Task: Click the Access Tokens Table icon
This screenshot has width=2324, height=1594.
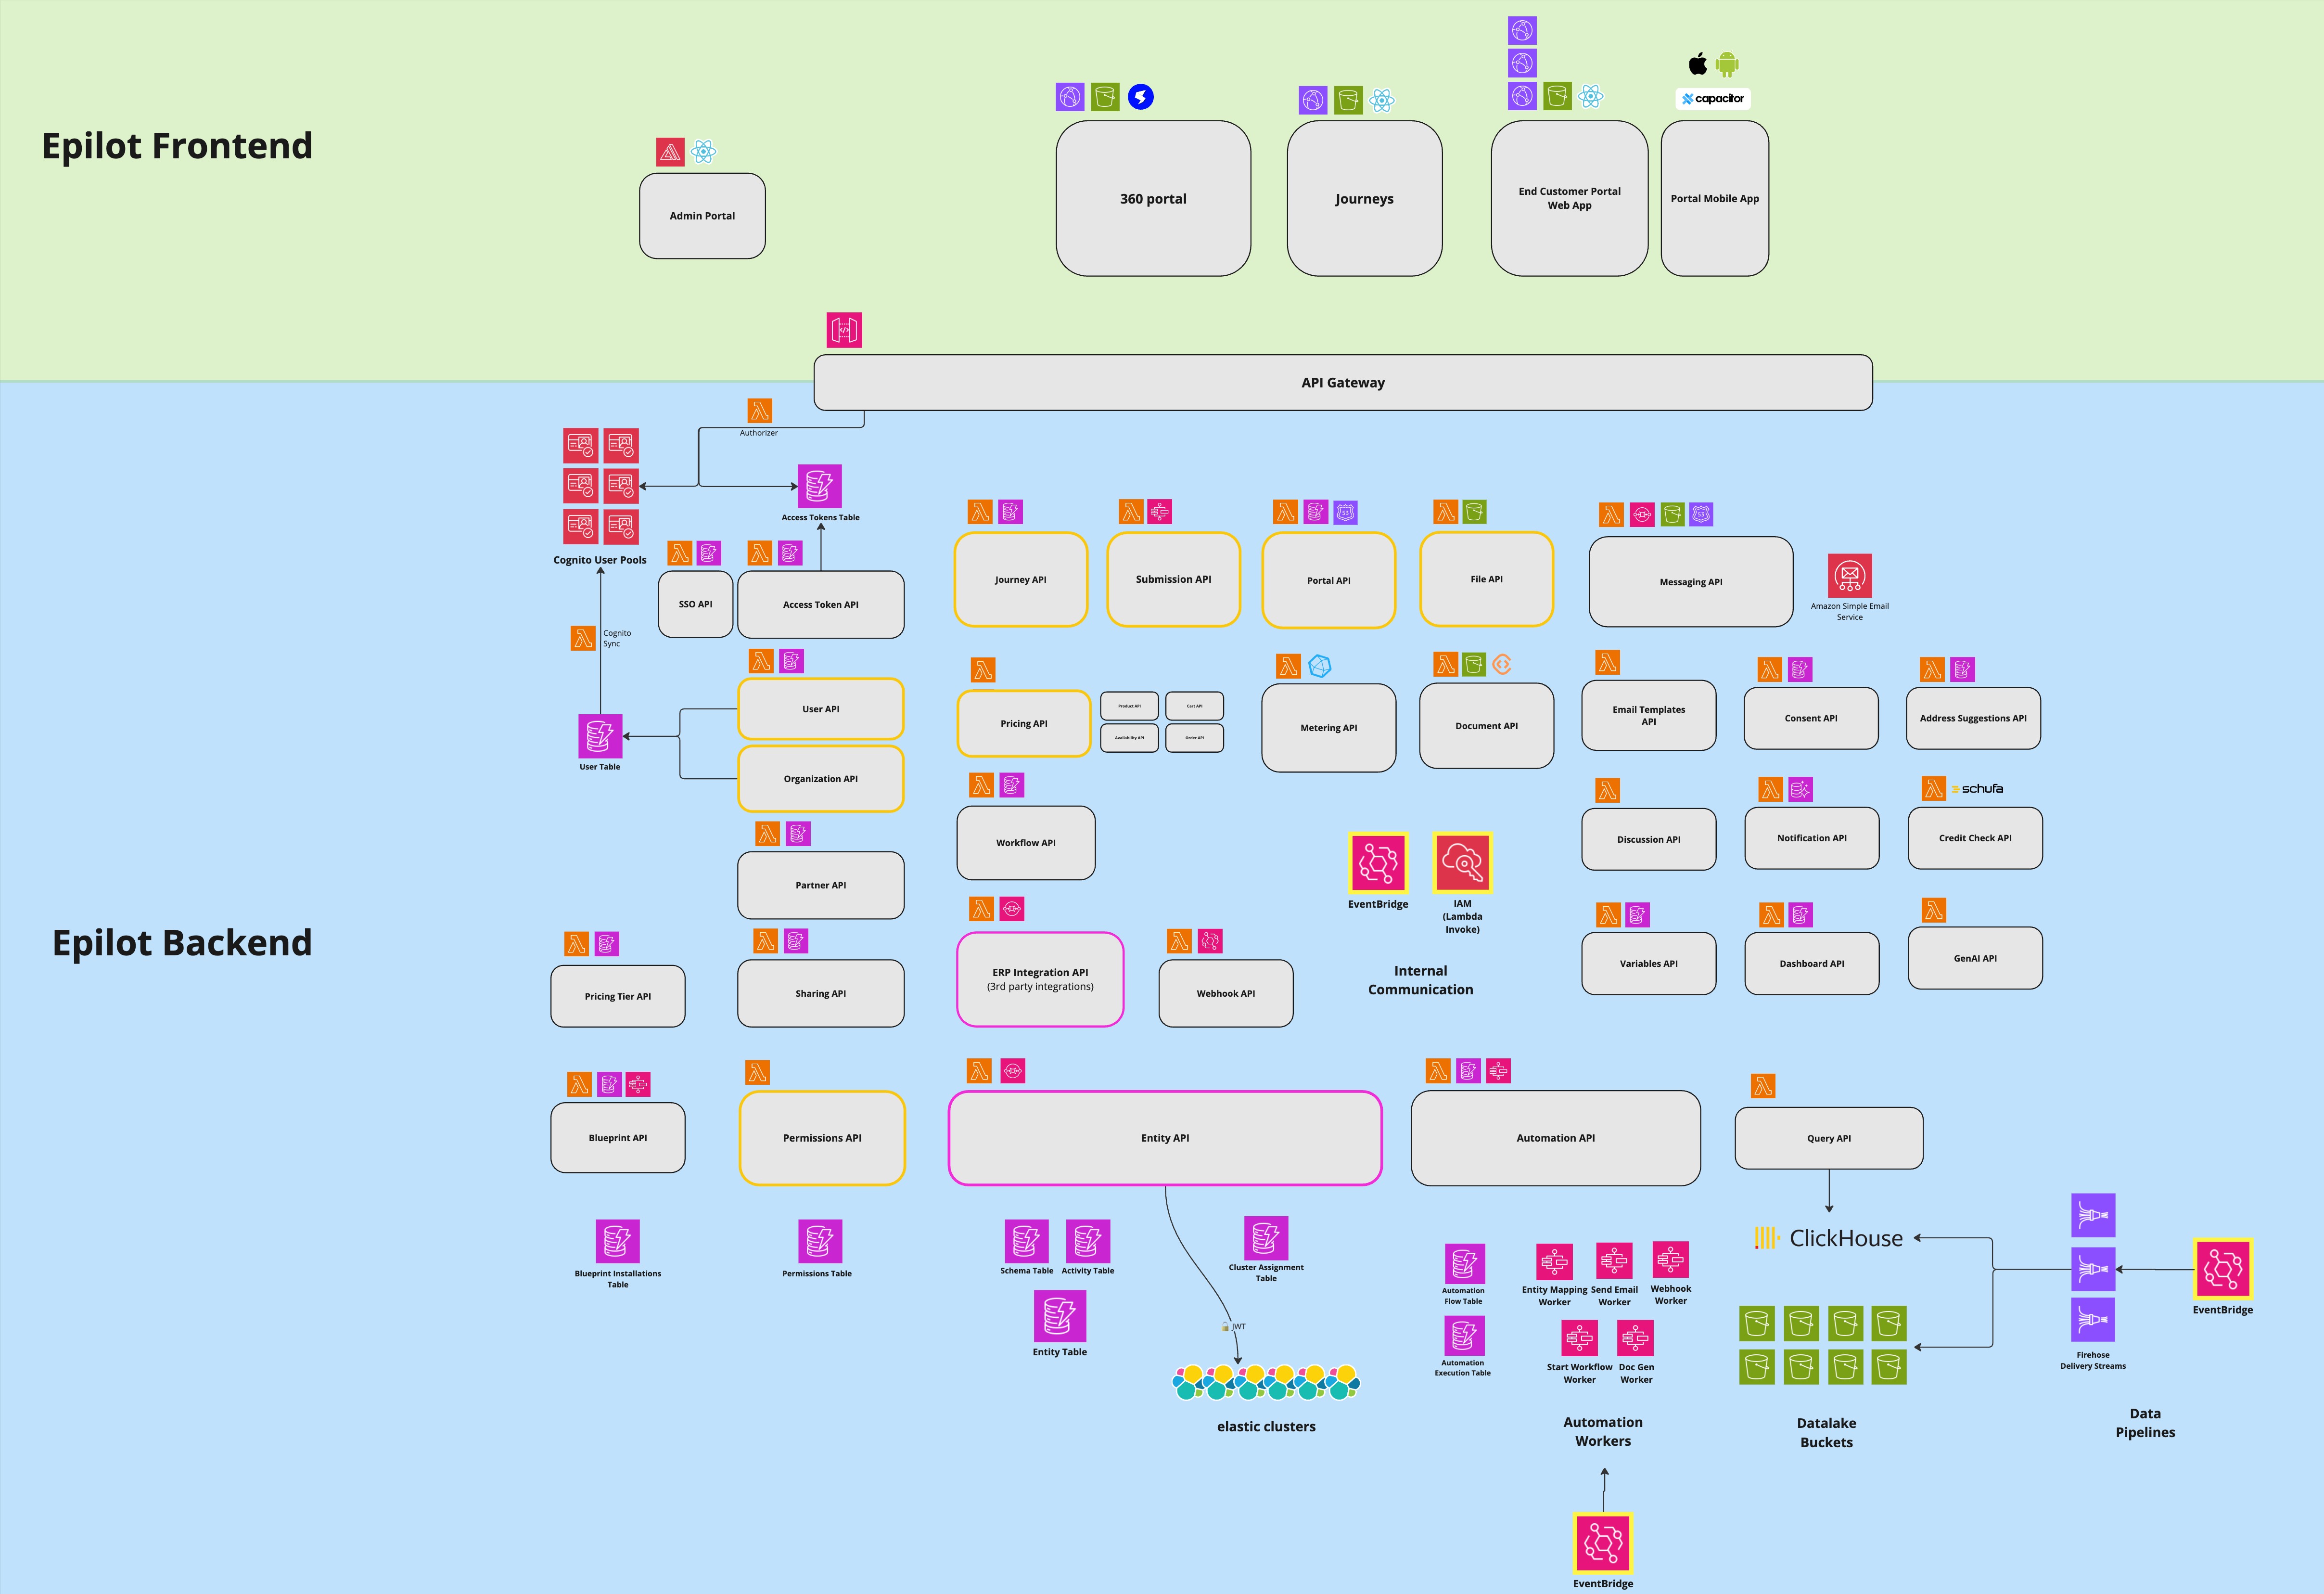Action: [819, 487]
